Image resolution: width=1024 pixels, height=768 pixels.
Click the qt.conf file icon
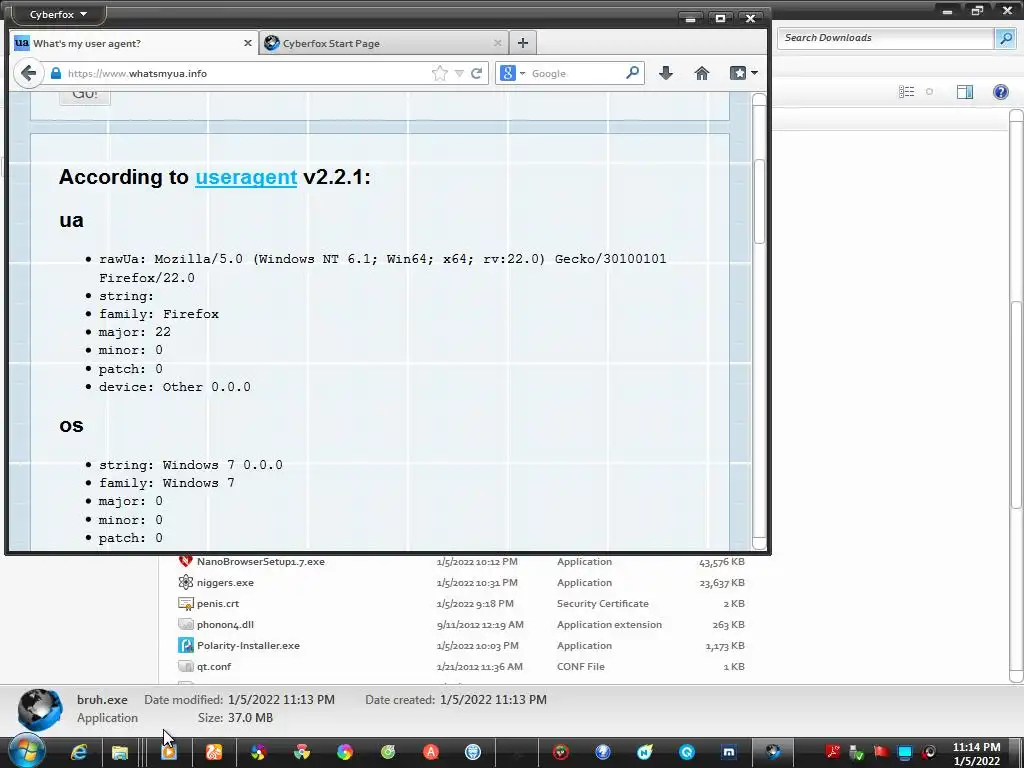tap(185, 666)
